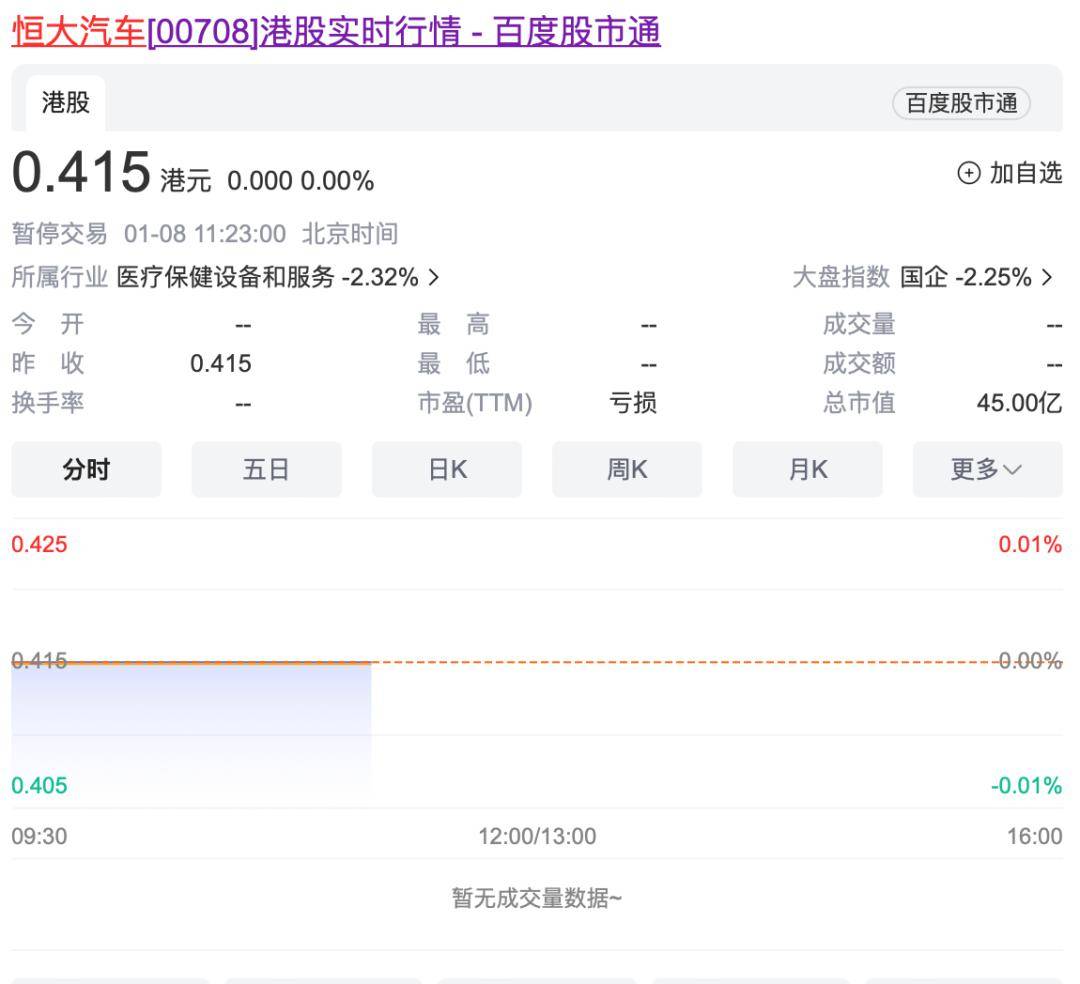
Task: Expand the 更多 chart options dropdown
Action: click(987, 469)
